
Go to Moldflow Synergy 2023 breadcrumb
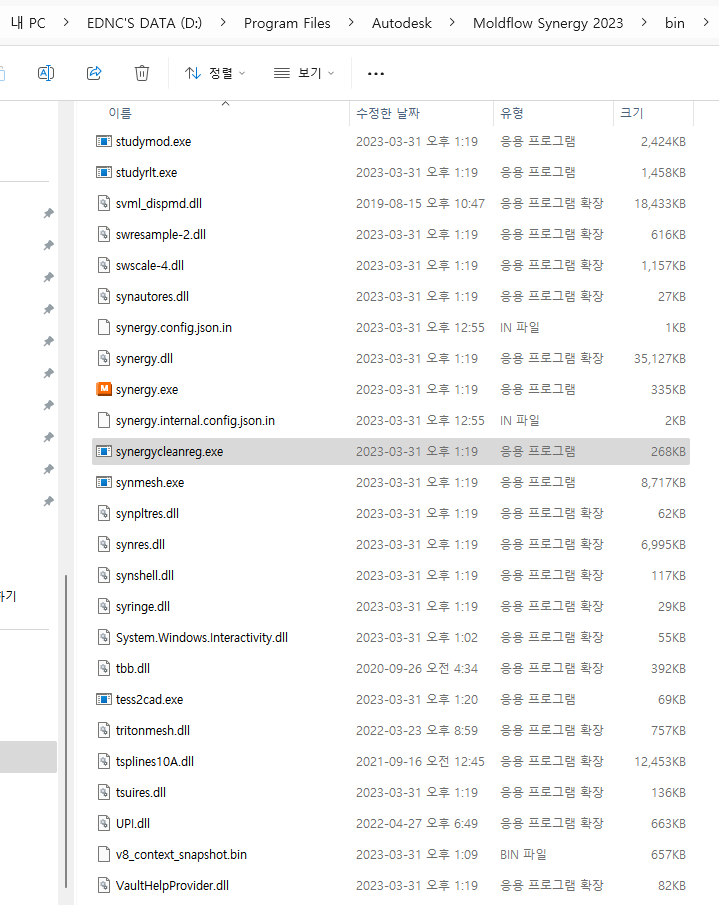click(548, 23)
